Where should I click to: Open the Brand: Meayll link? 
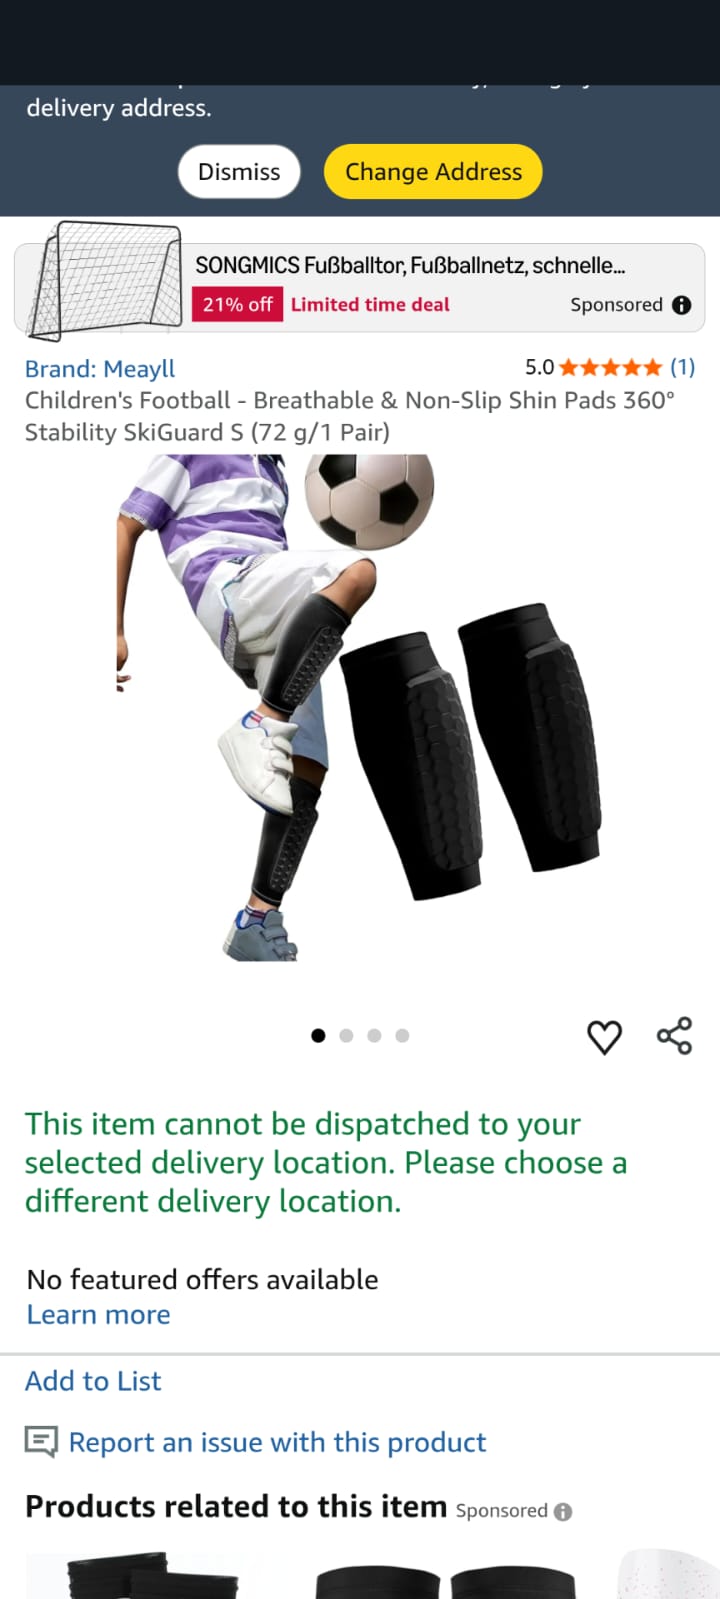(x=100, y=369)
